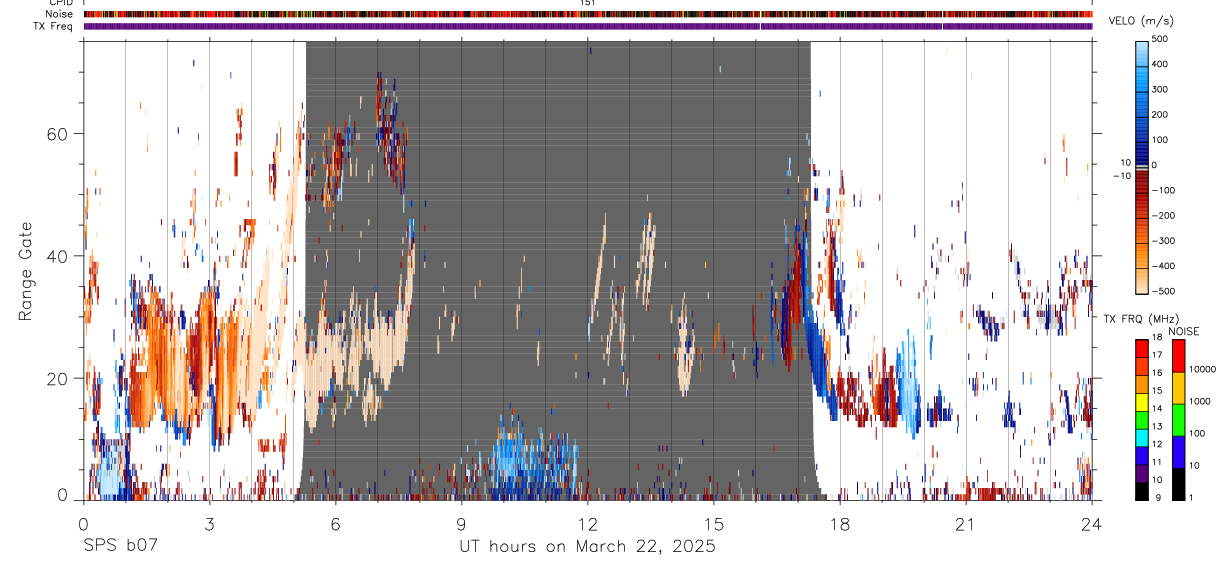Click the multicolored Noise strip above plot

(x=588, y=14)
